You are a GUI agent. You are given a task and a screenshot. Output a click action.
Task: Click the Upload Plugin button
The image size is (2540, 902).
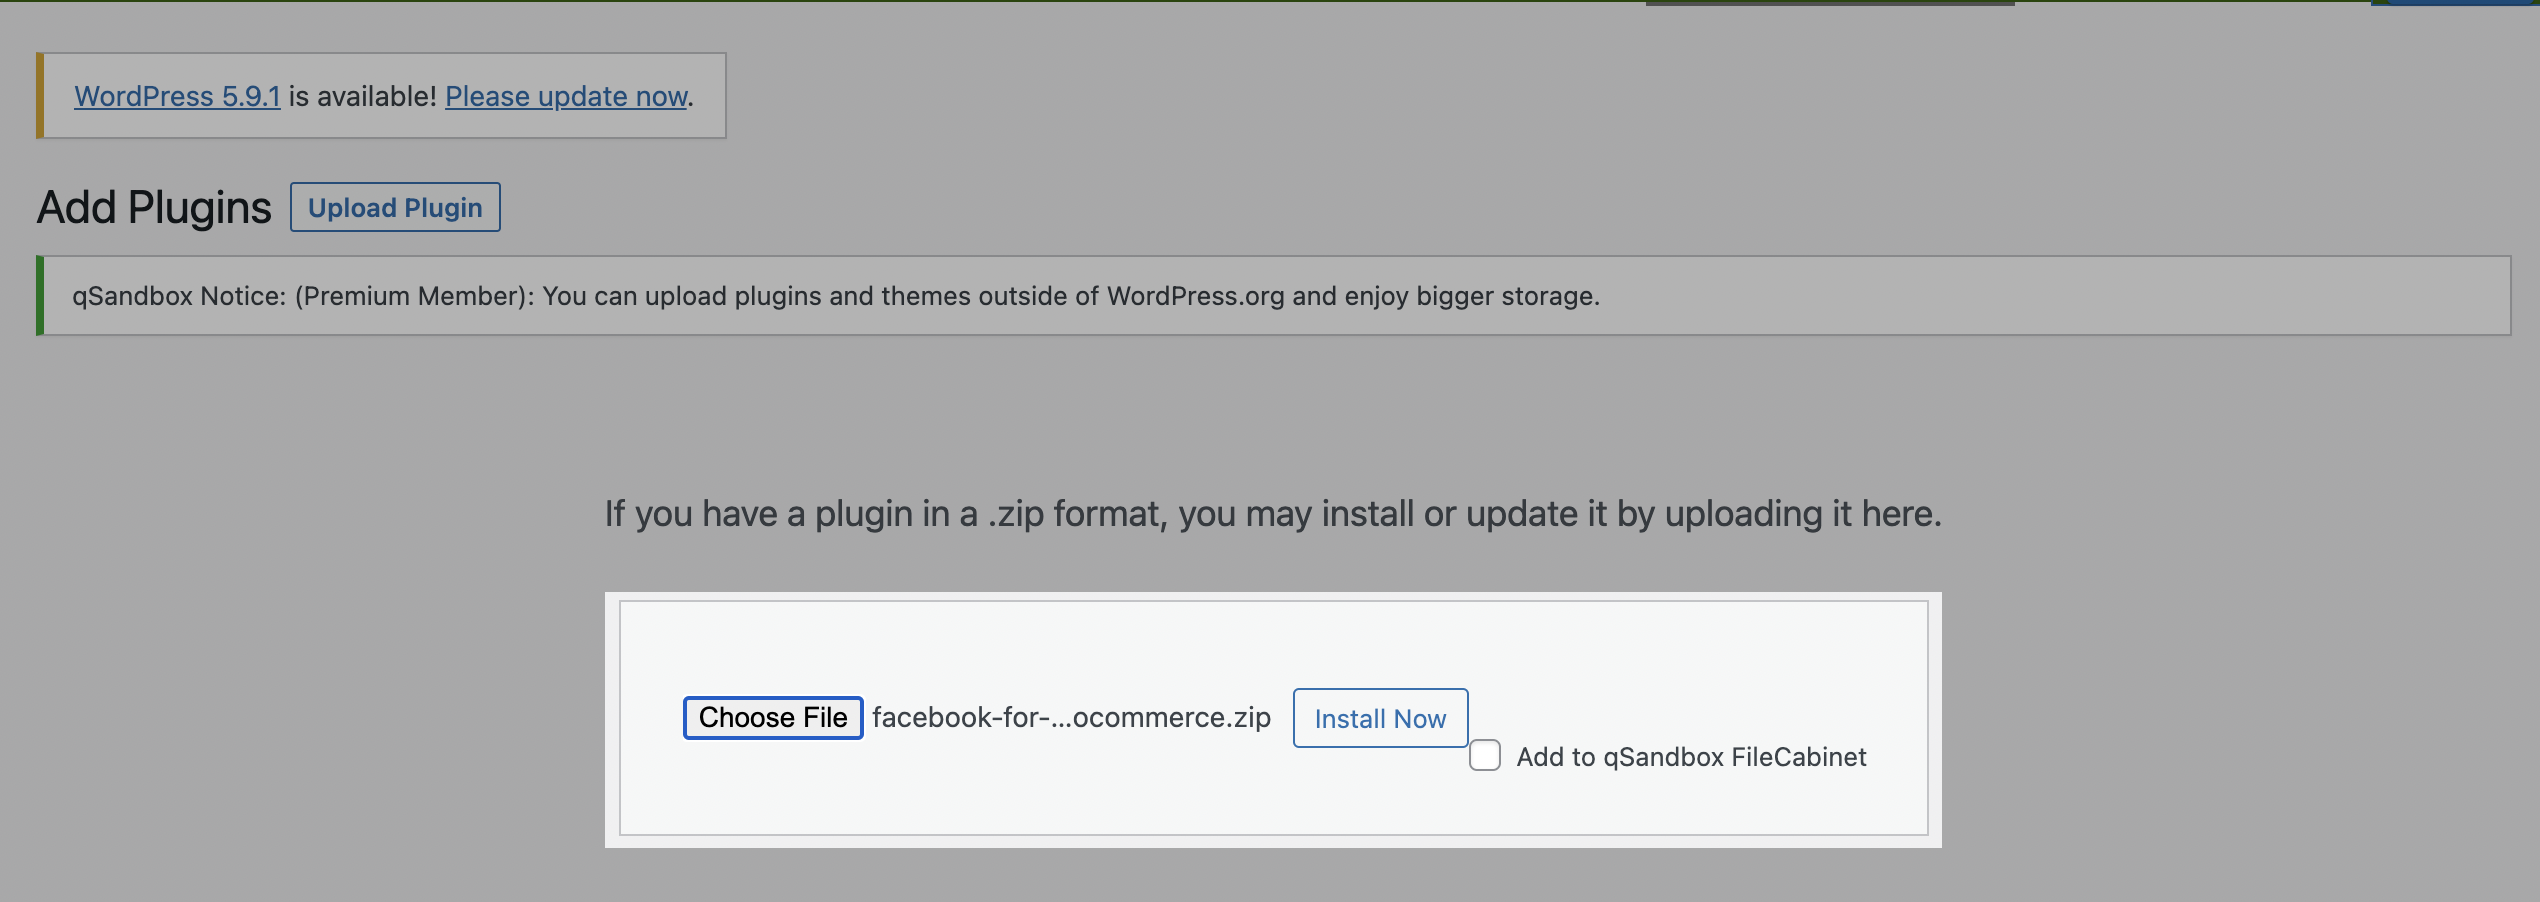click(395, 207)
